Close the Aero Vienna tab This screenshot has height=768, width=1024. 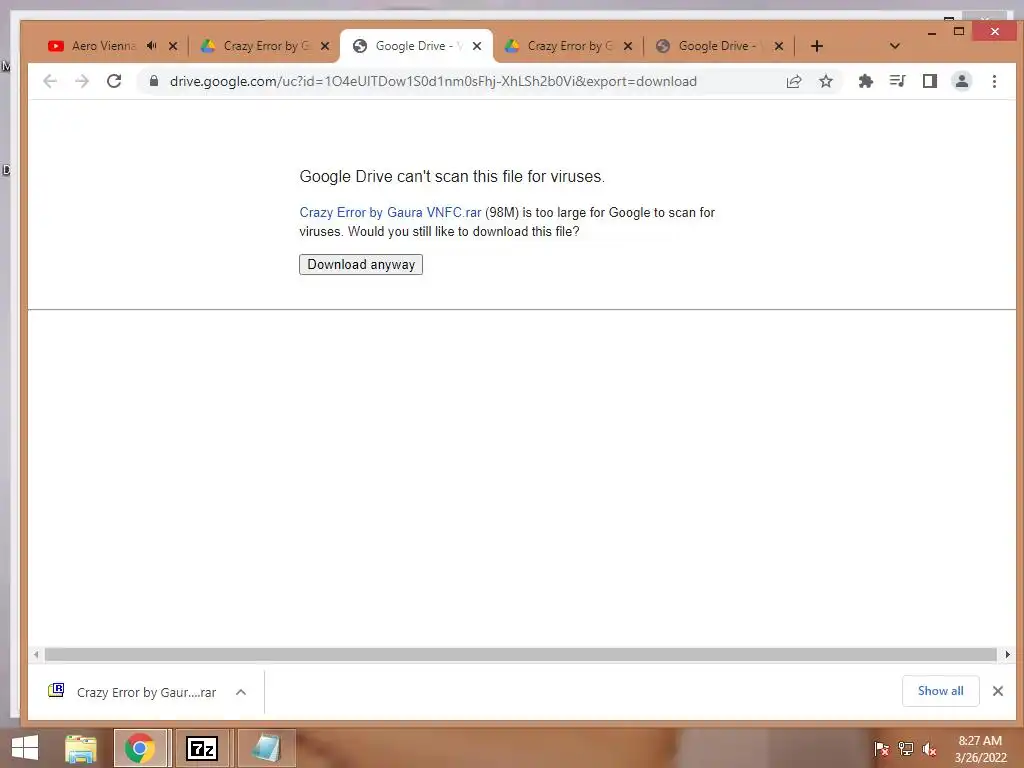[x=173, y=46]
